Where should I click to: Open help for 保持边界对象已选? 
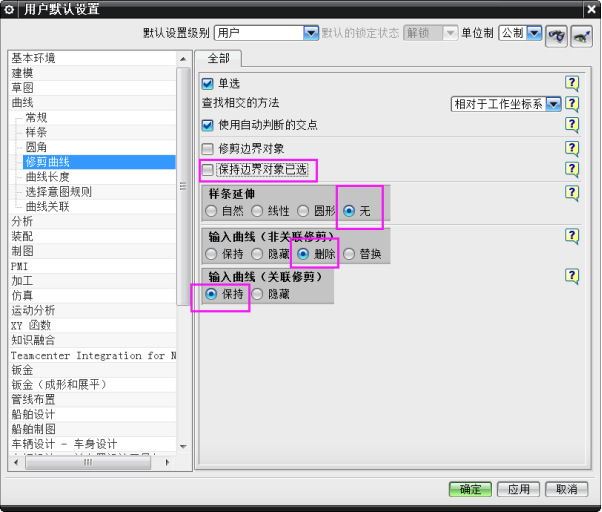[572, 169]
